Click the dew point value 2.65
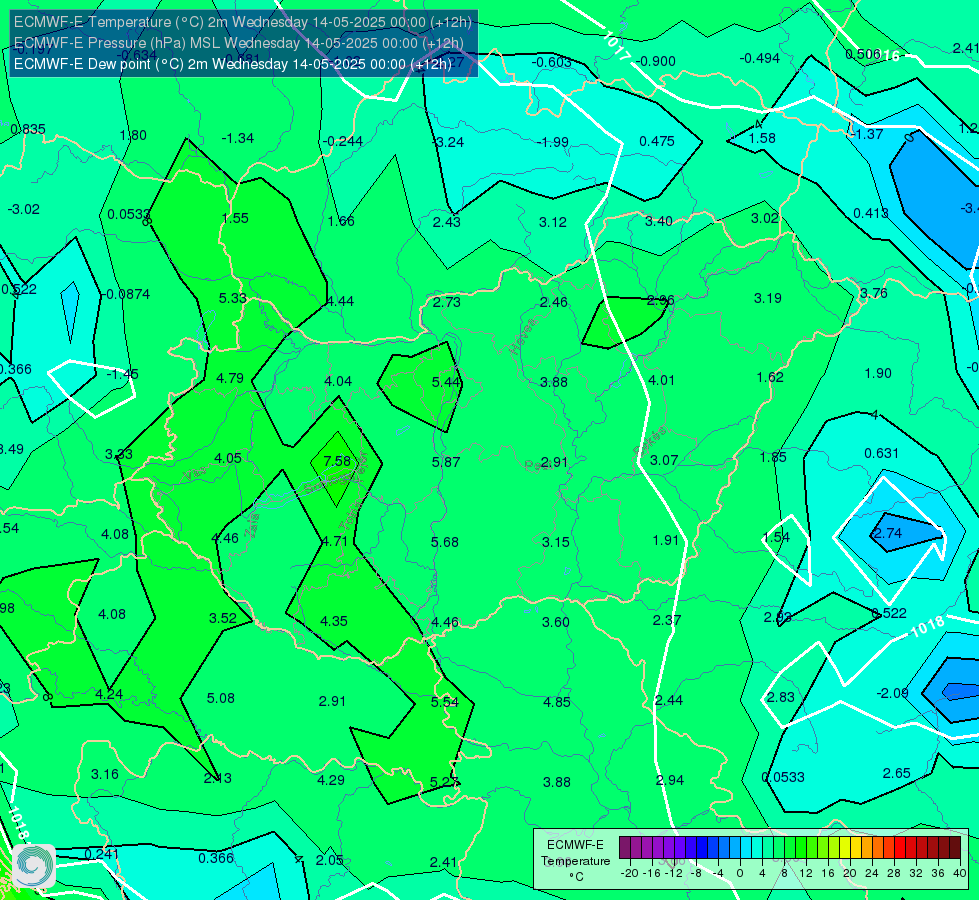The width and height of the screenshot is (979, 900). pos(897,773)
